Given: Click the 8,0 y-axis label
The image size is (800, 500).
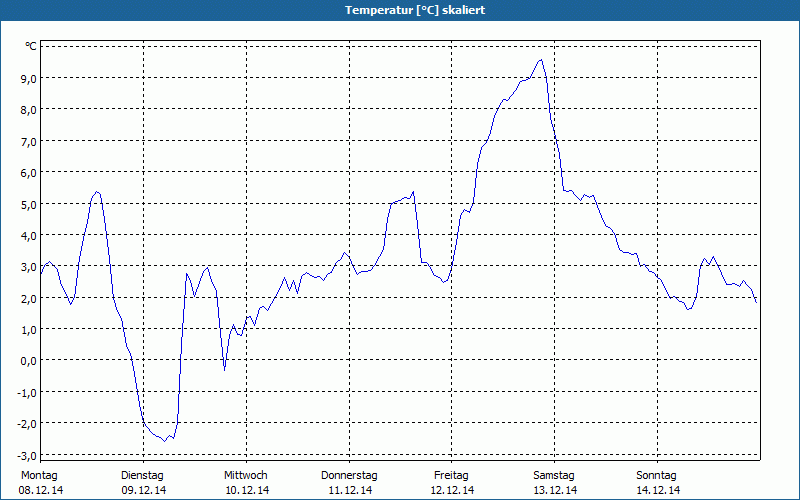Looking at the screenshot, I should (29, 110).
